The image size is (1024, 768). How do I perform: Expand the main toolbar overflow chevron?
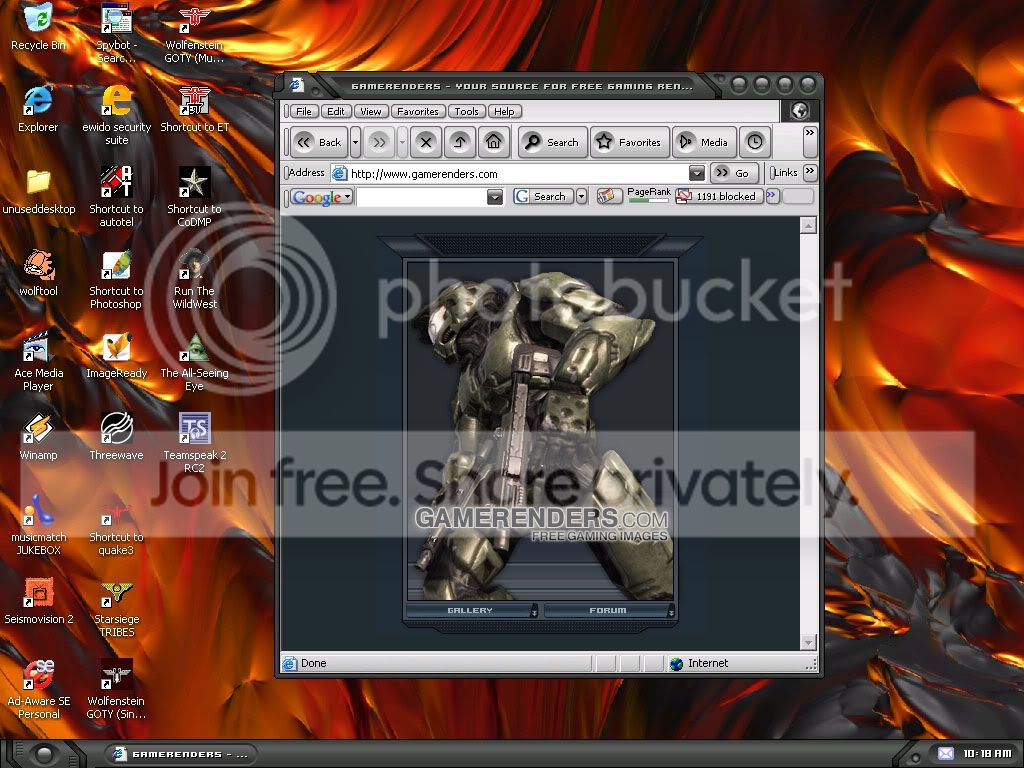810,142
